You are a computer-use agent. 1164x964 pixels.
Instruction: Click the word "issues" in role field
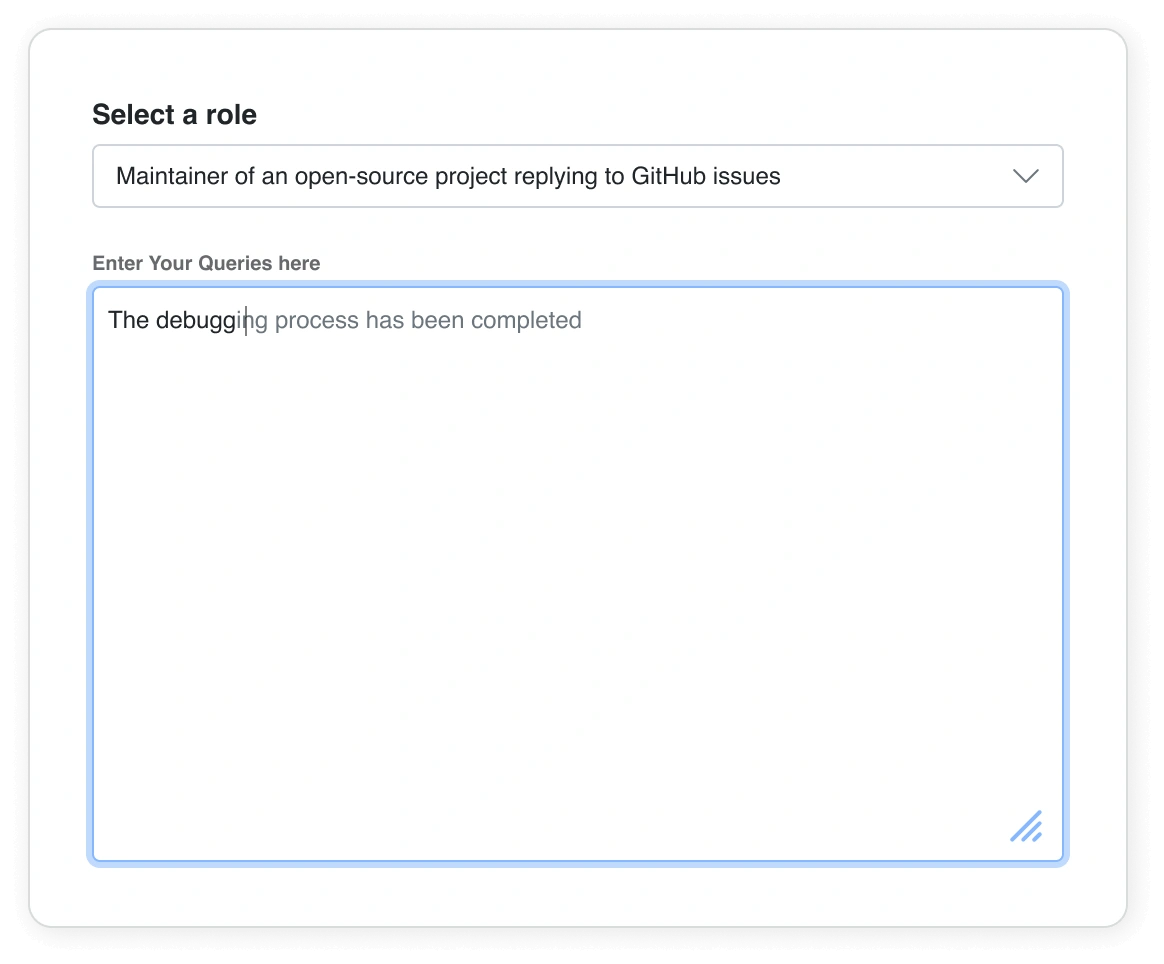coord(746,177)
